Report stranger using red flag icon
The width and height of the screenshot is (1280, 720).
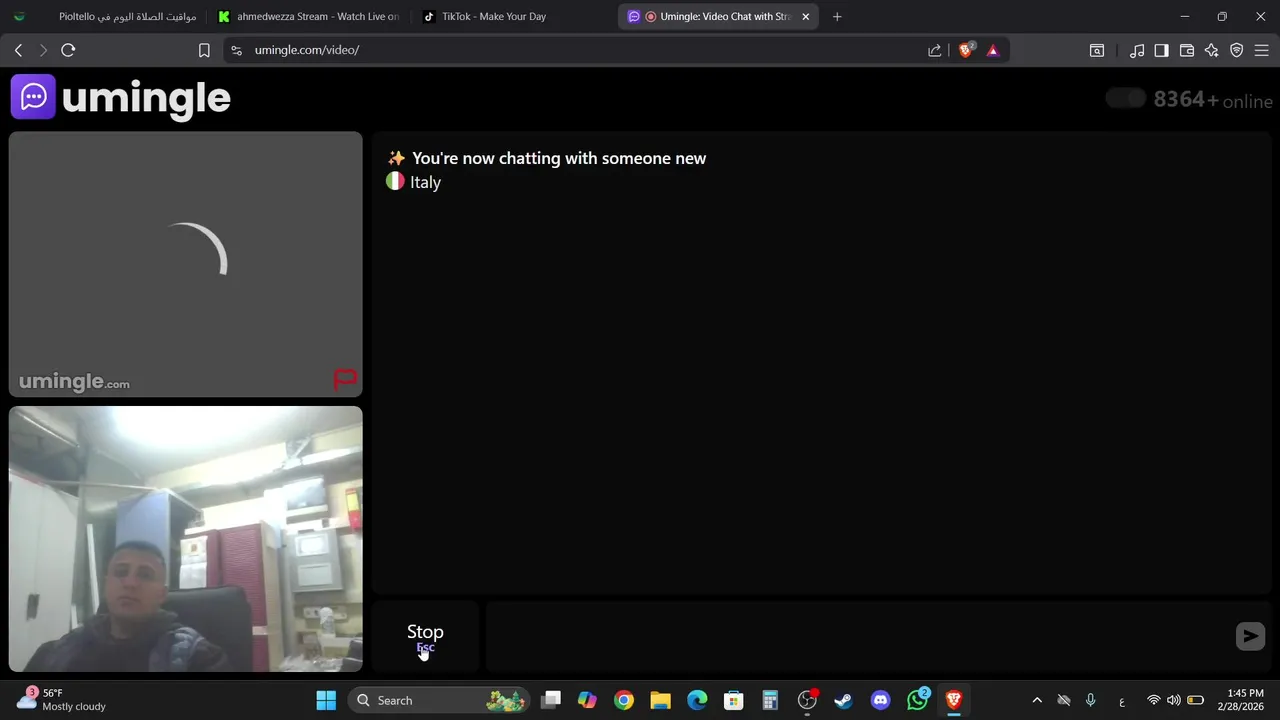[x=345, y=379]
